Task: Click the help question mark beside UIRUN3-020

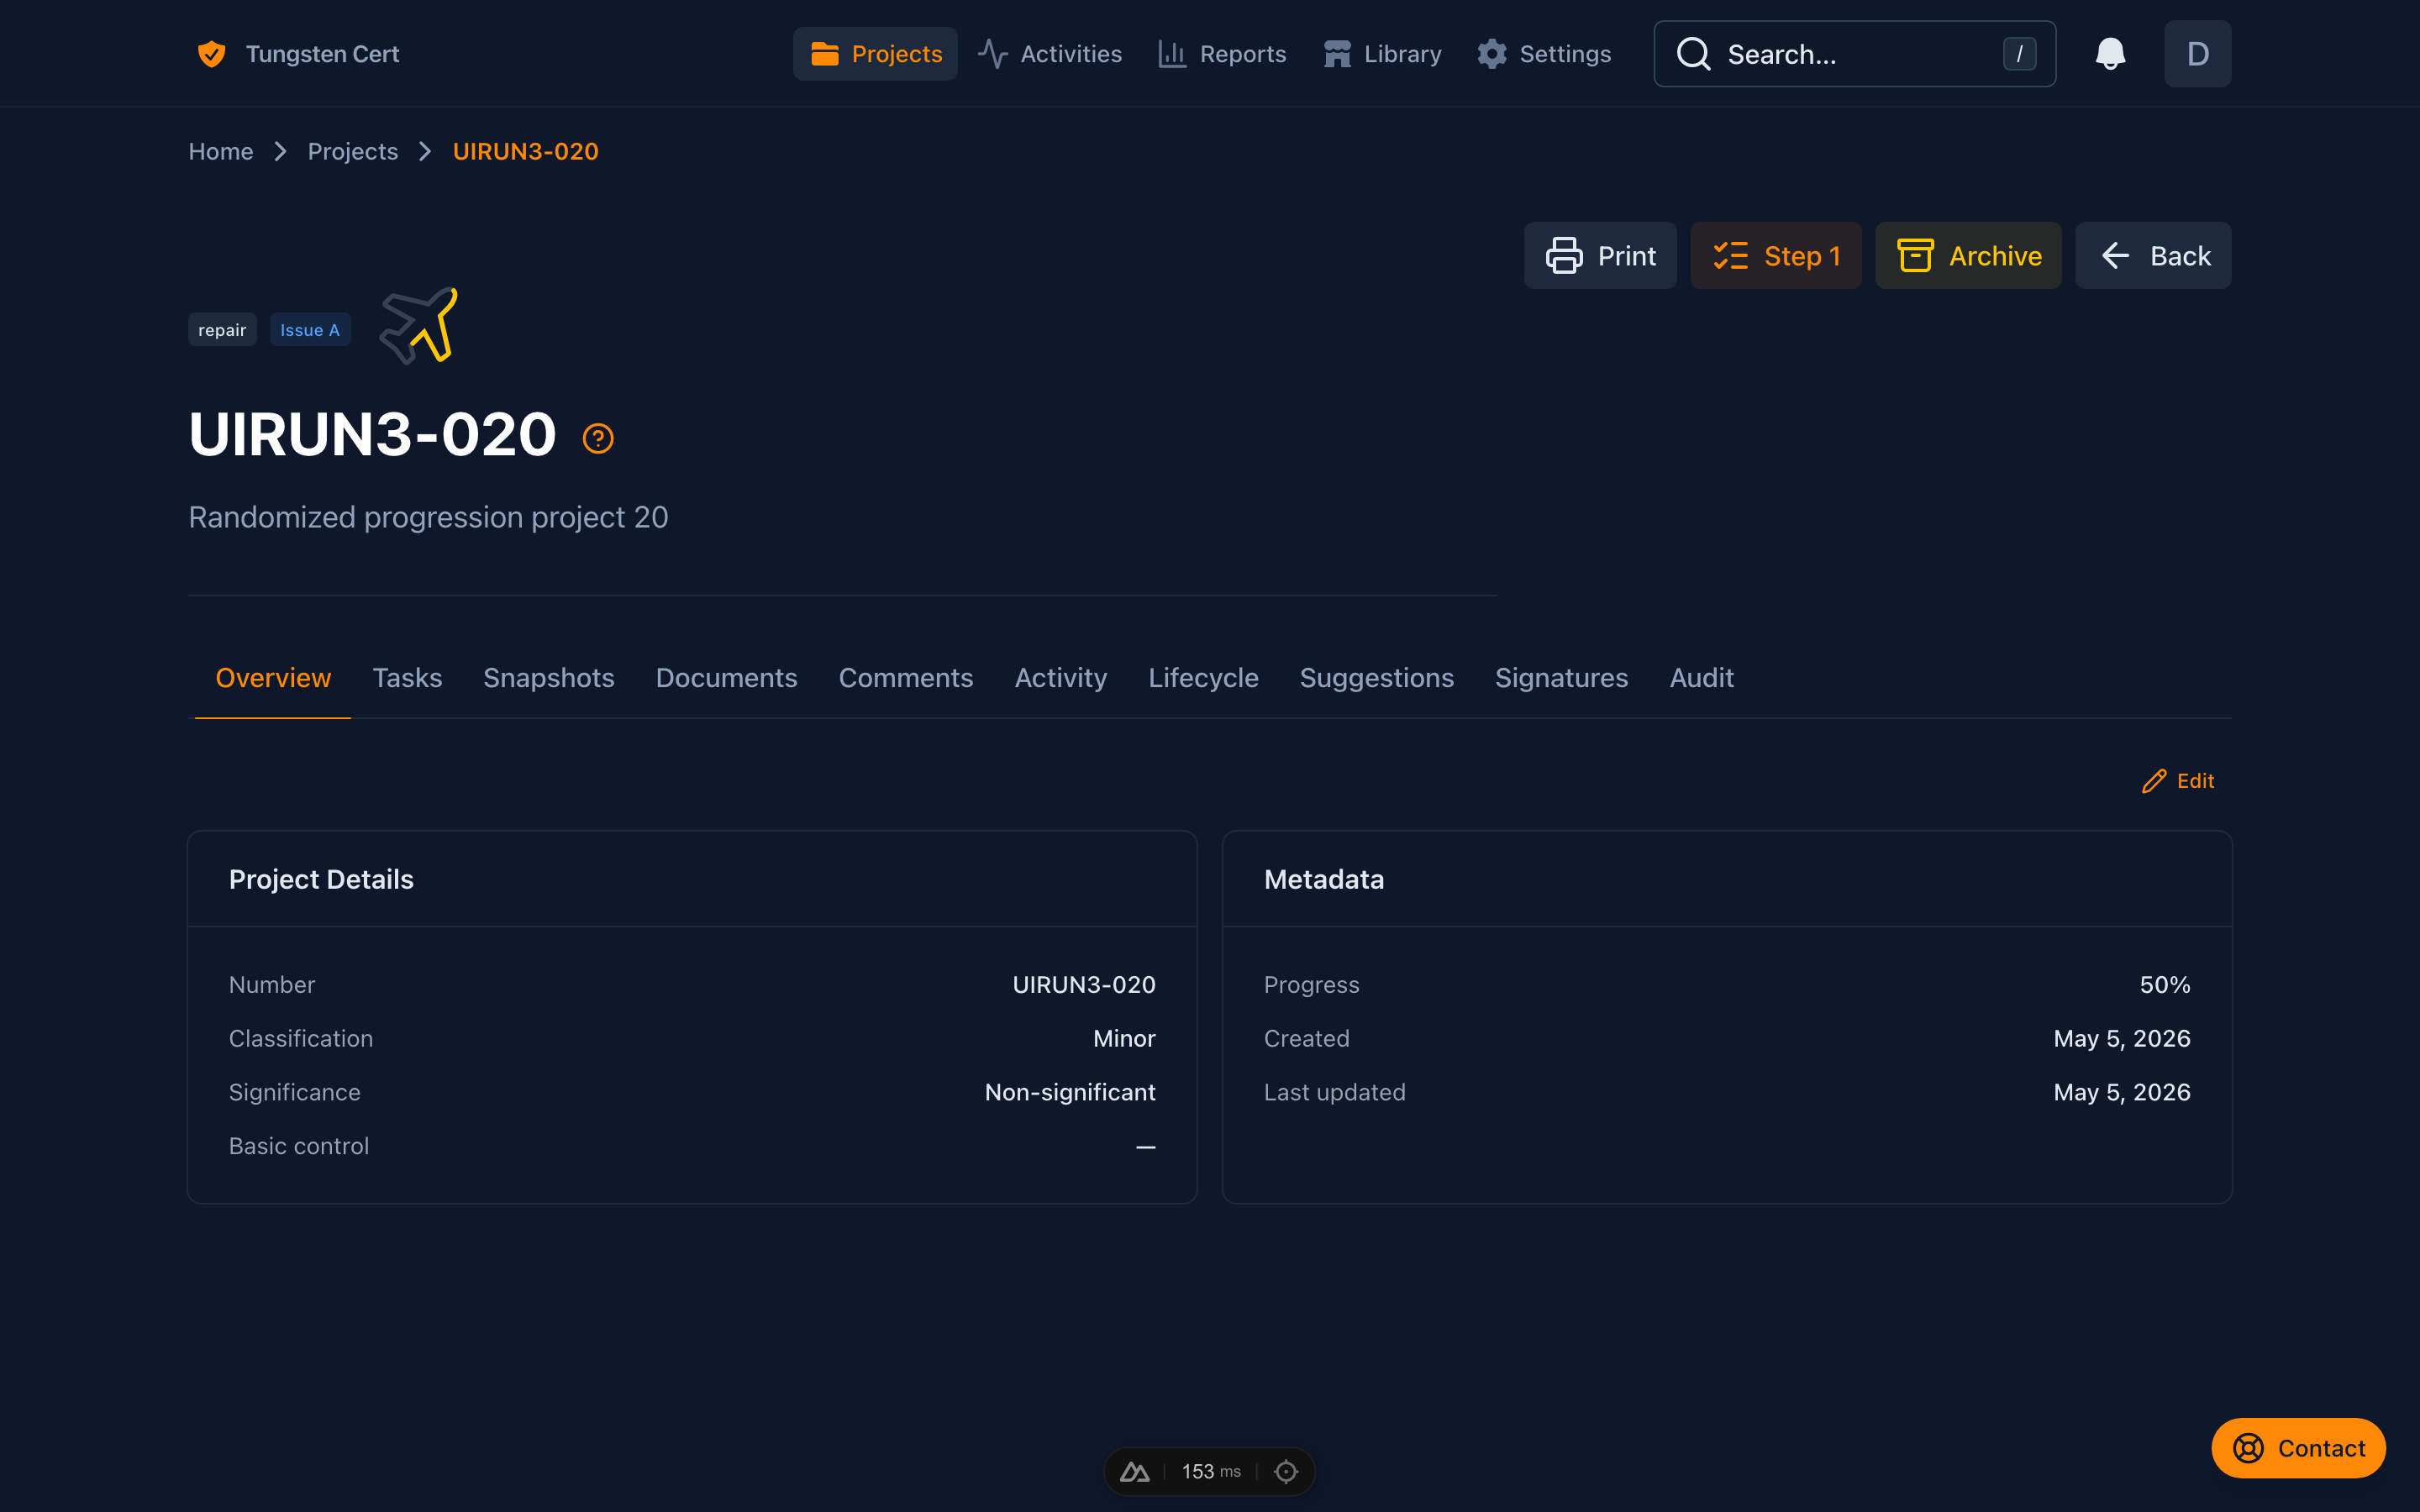Action: click(x=598, y=438)
